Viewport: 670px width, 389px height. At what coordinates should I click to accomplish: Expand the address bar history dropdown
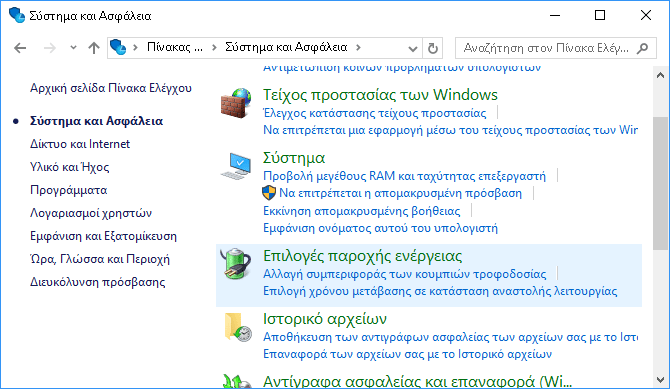pyautogui.click(x=413, y=48)
